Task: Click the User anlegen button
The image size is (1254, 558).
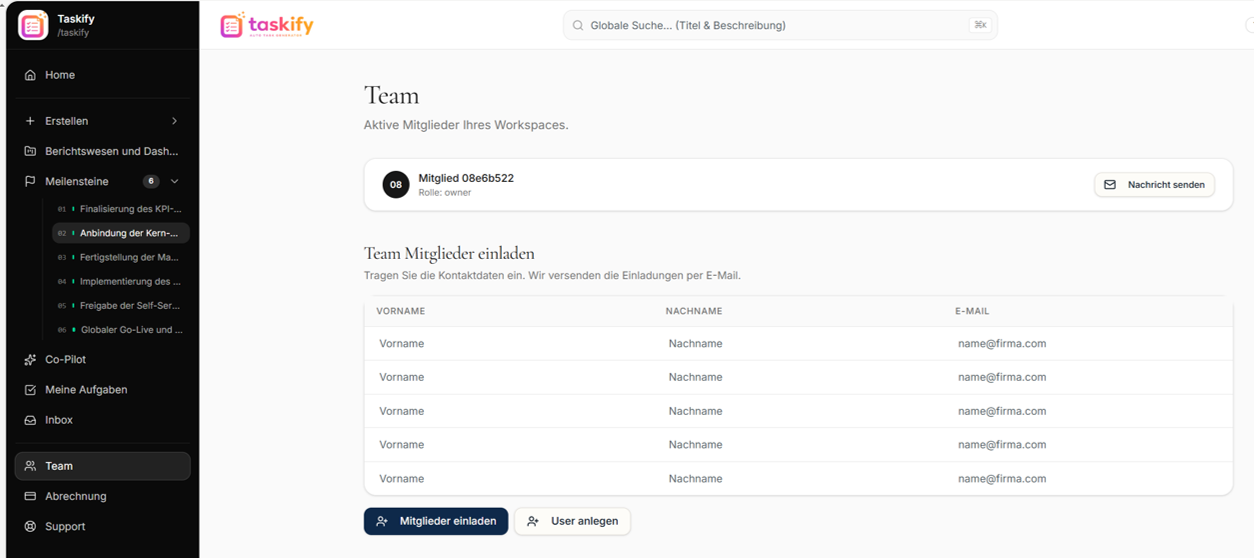Action: [572, 521]
